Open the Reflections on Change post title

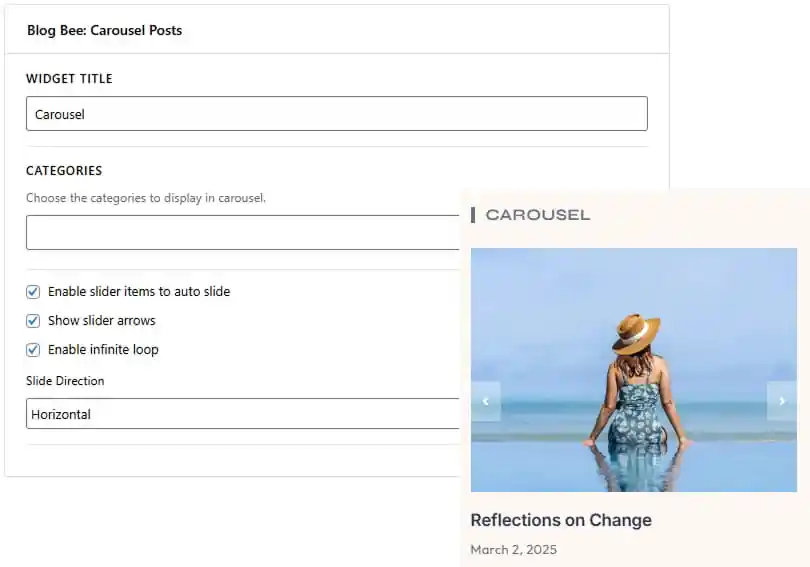coord(561,520)
